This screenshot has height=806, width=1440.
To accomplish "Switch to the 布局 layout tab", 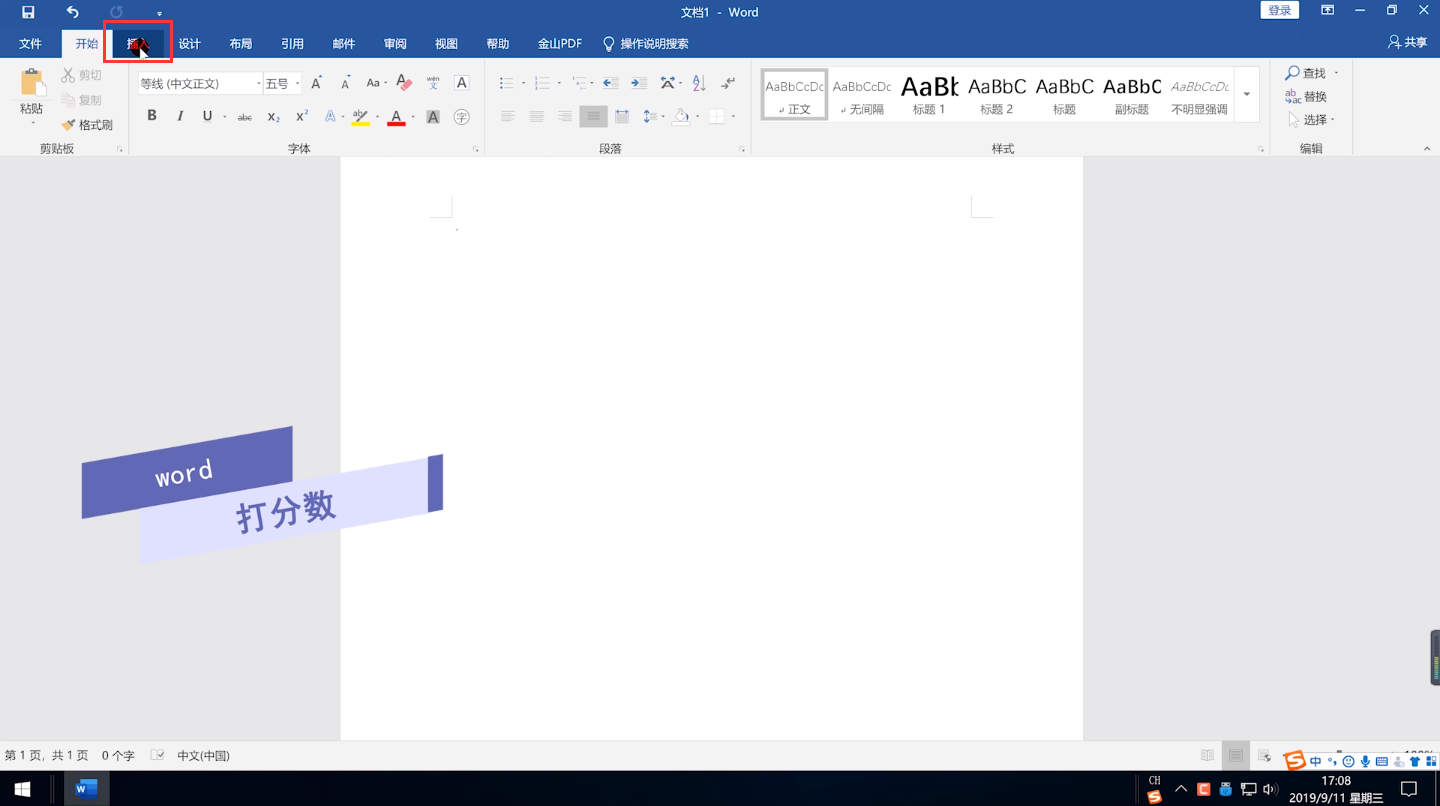I will pyautogui.click(x=241, y=44).
